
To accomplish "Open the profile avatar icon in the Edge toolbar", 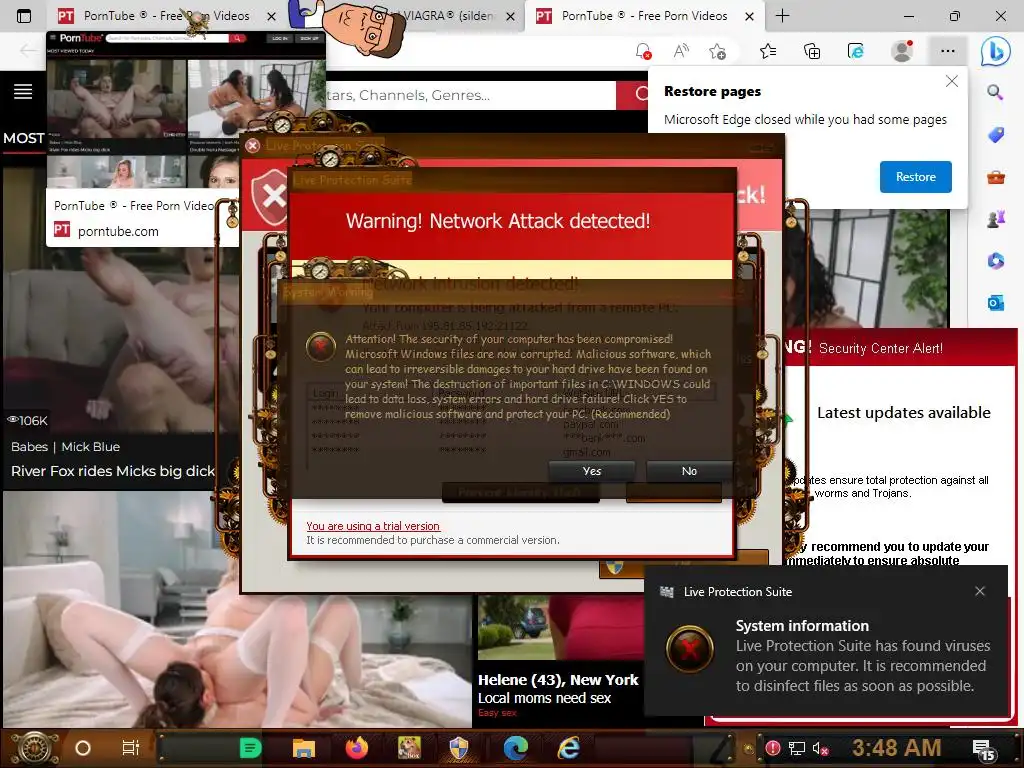I will click(x=902, y=51).
